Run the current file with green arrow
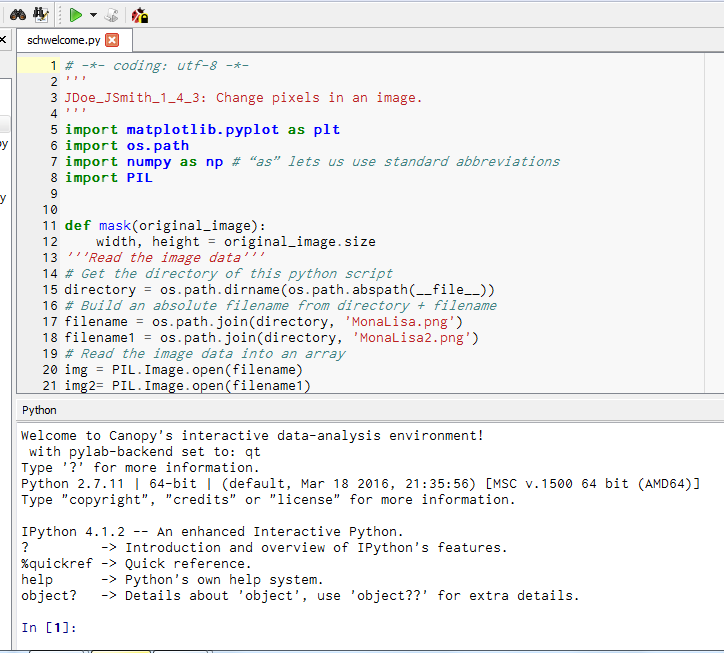Viewport: 724px width, 653px height. [x=76, y=14]
